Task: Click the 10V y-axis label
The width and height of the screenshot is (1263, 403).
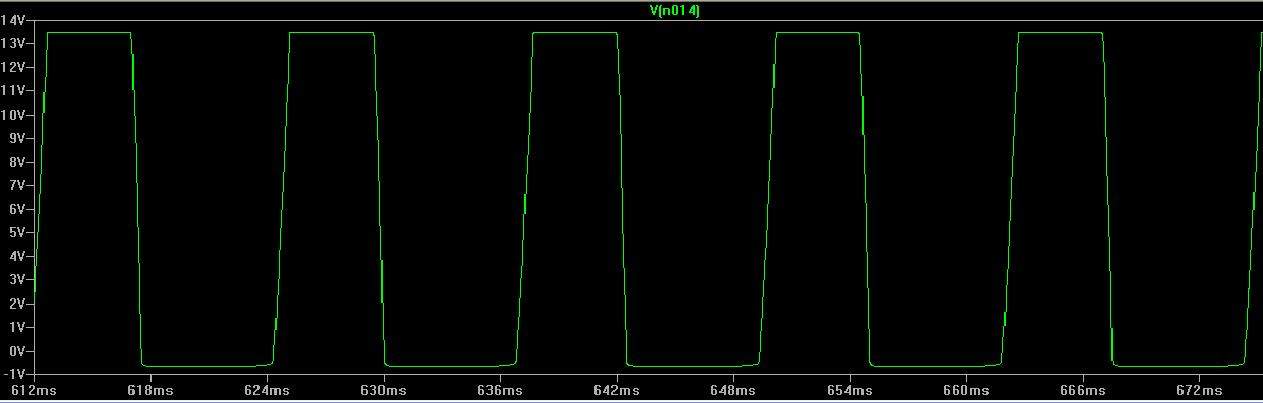Action: pos(13,115)
